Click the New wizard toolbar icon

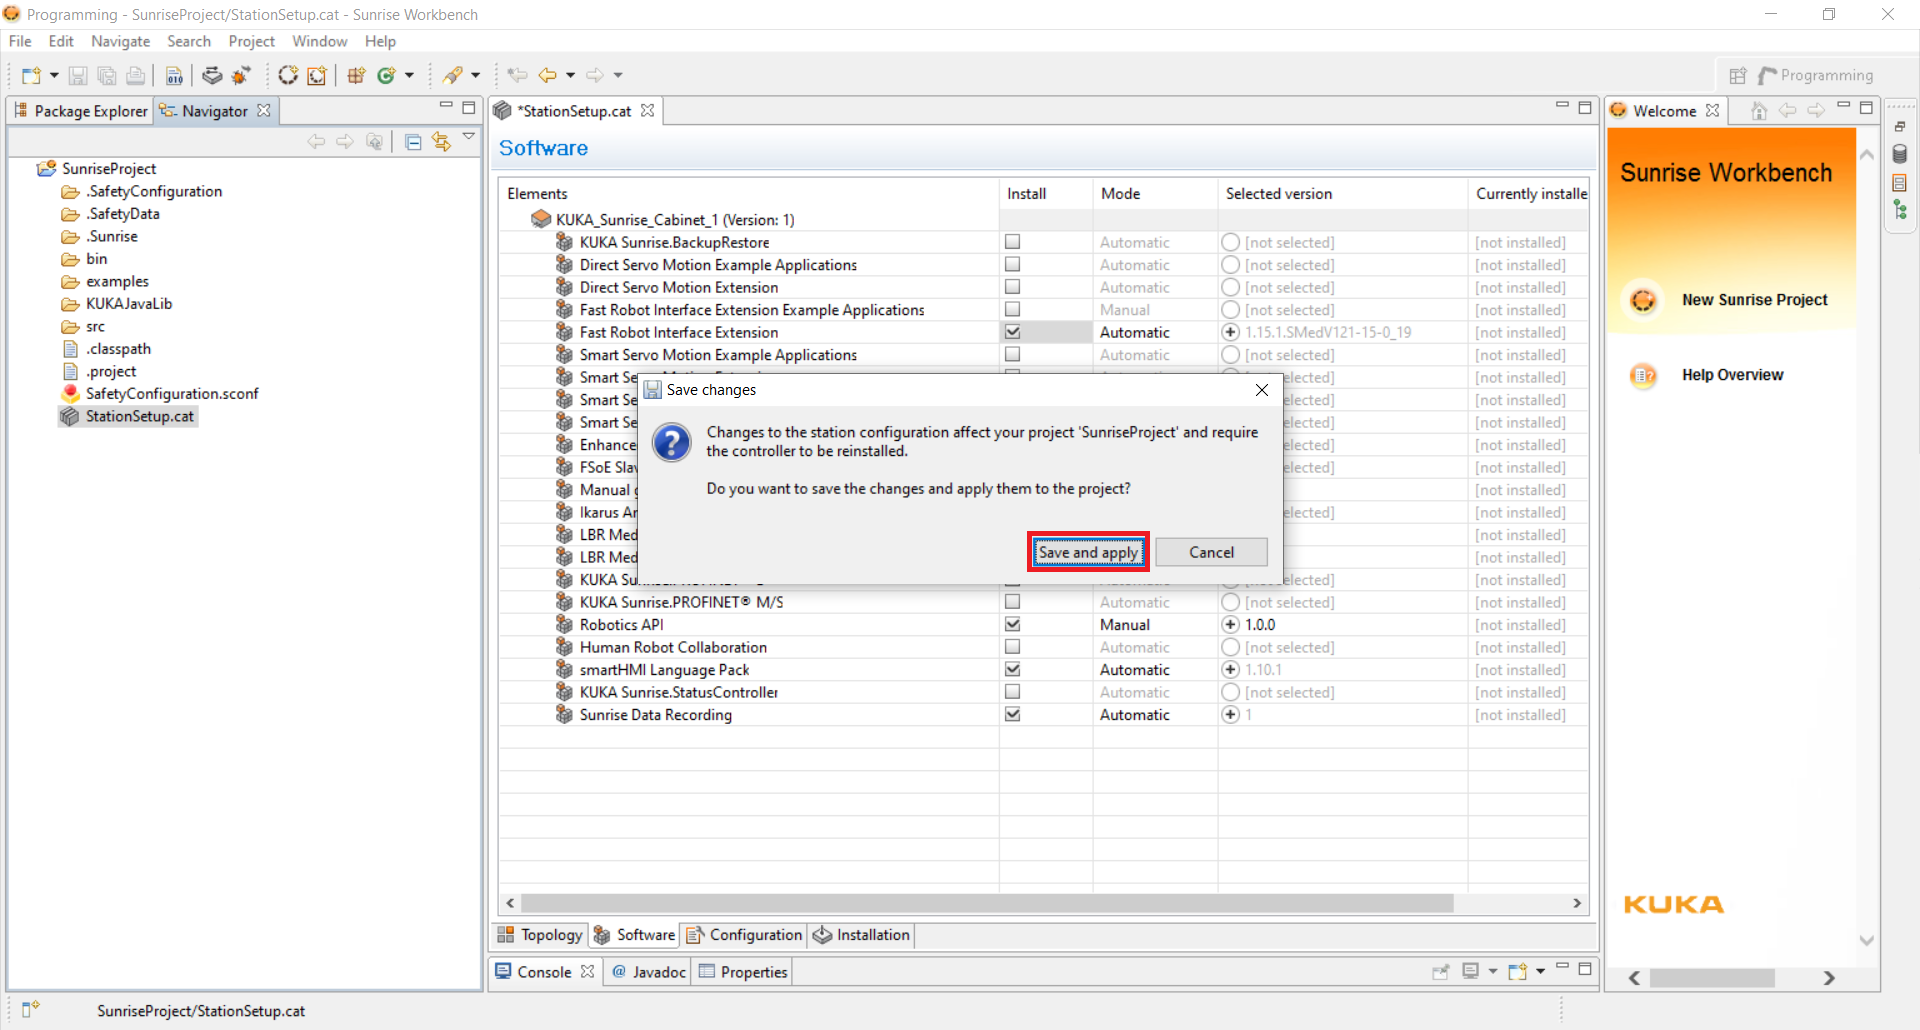point(31,75)
